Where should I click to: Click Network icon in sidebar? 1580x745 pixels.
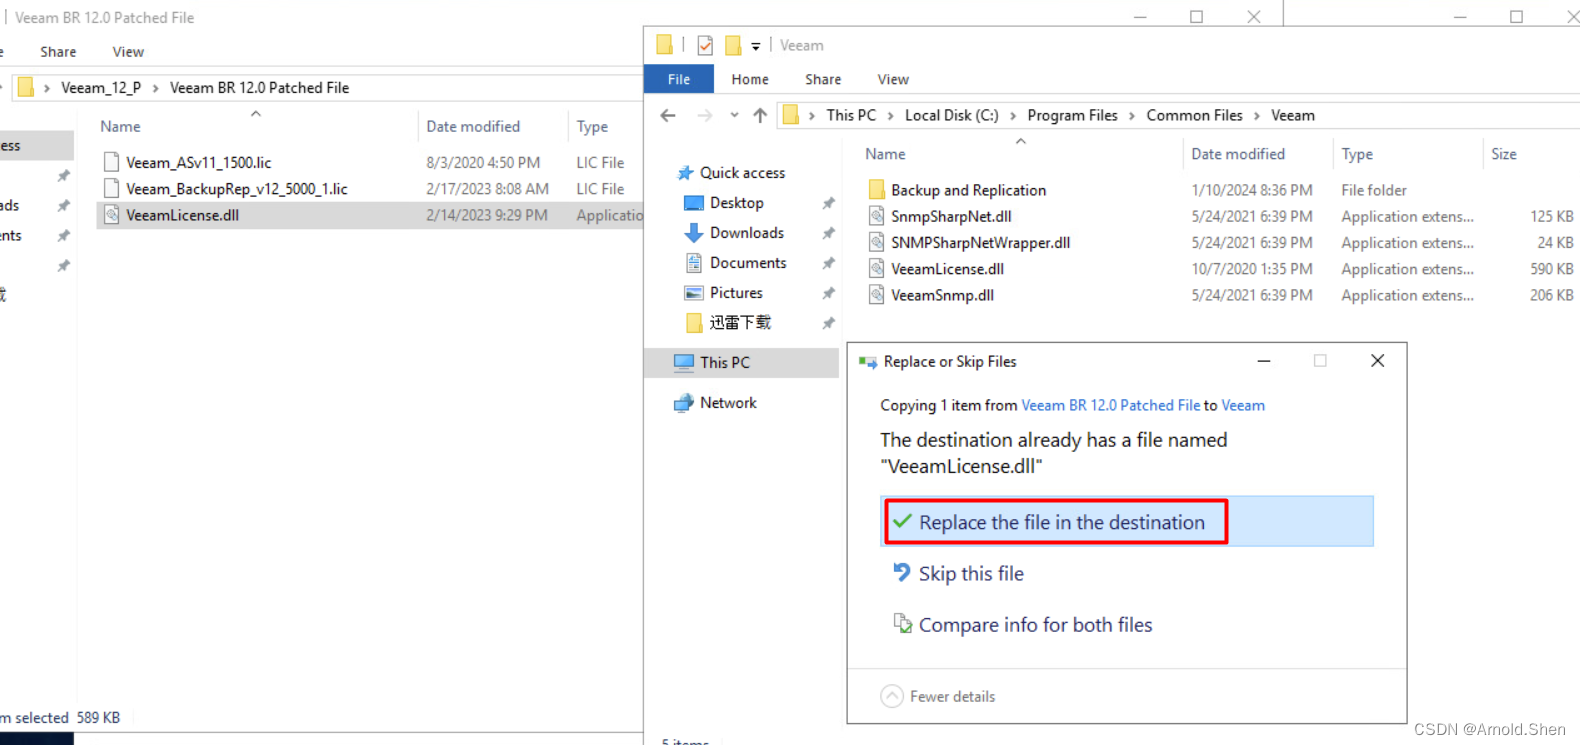click(684, 403)
